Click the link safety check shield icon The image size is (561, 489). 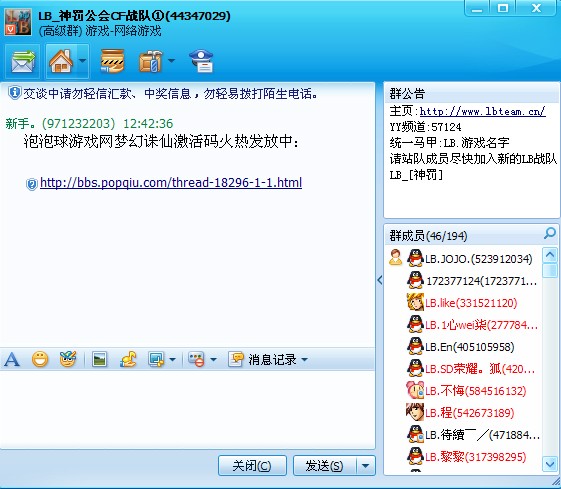pos(32,184)
